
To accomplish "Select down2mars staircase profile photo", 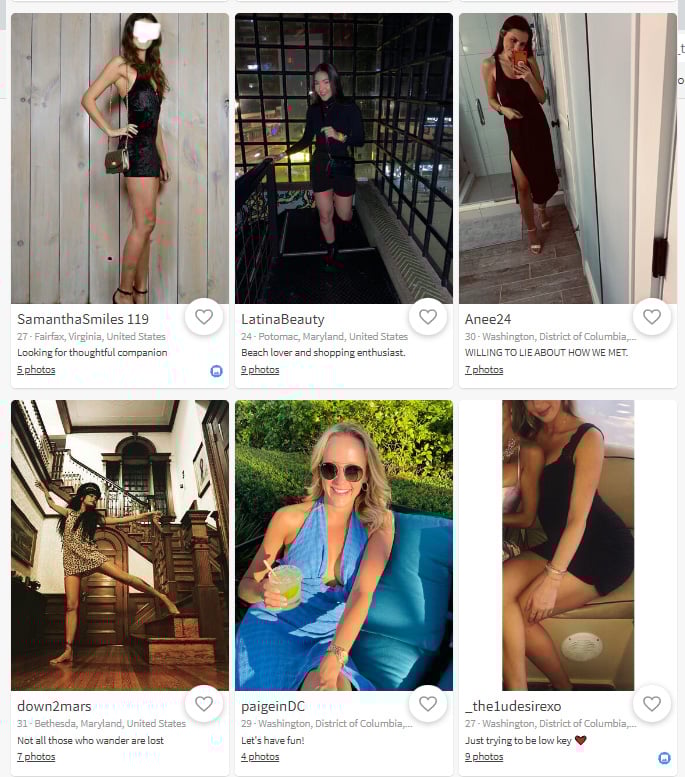I will click(120, 545).
